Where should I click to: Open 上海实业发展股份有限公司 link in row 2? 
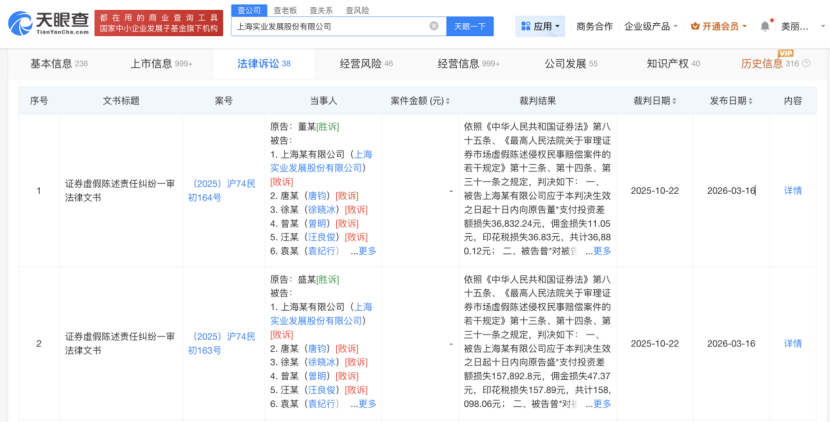pyautogui.click(x=321, y=313)
